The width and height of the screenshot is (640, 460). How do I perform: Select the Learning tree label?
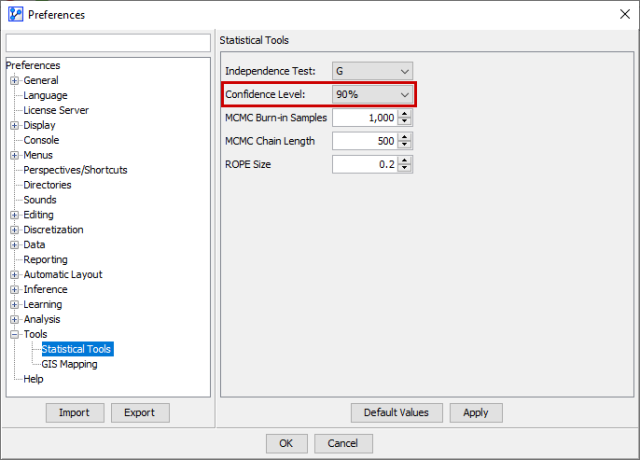(43, 304)
